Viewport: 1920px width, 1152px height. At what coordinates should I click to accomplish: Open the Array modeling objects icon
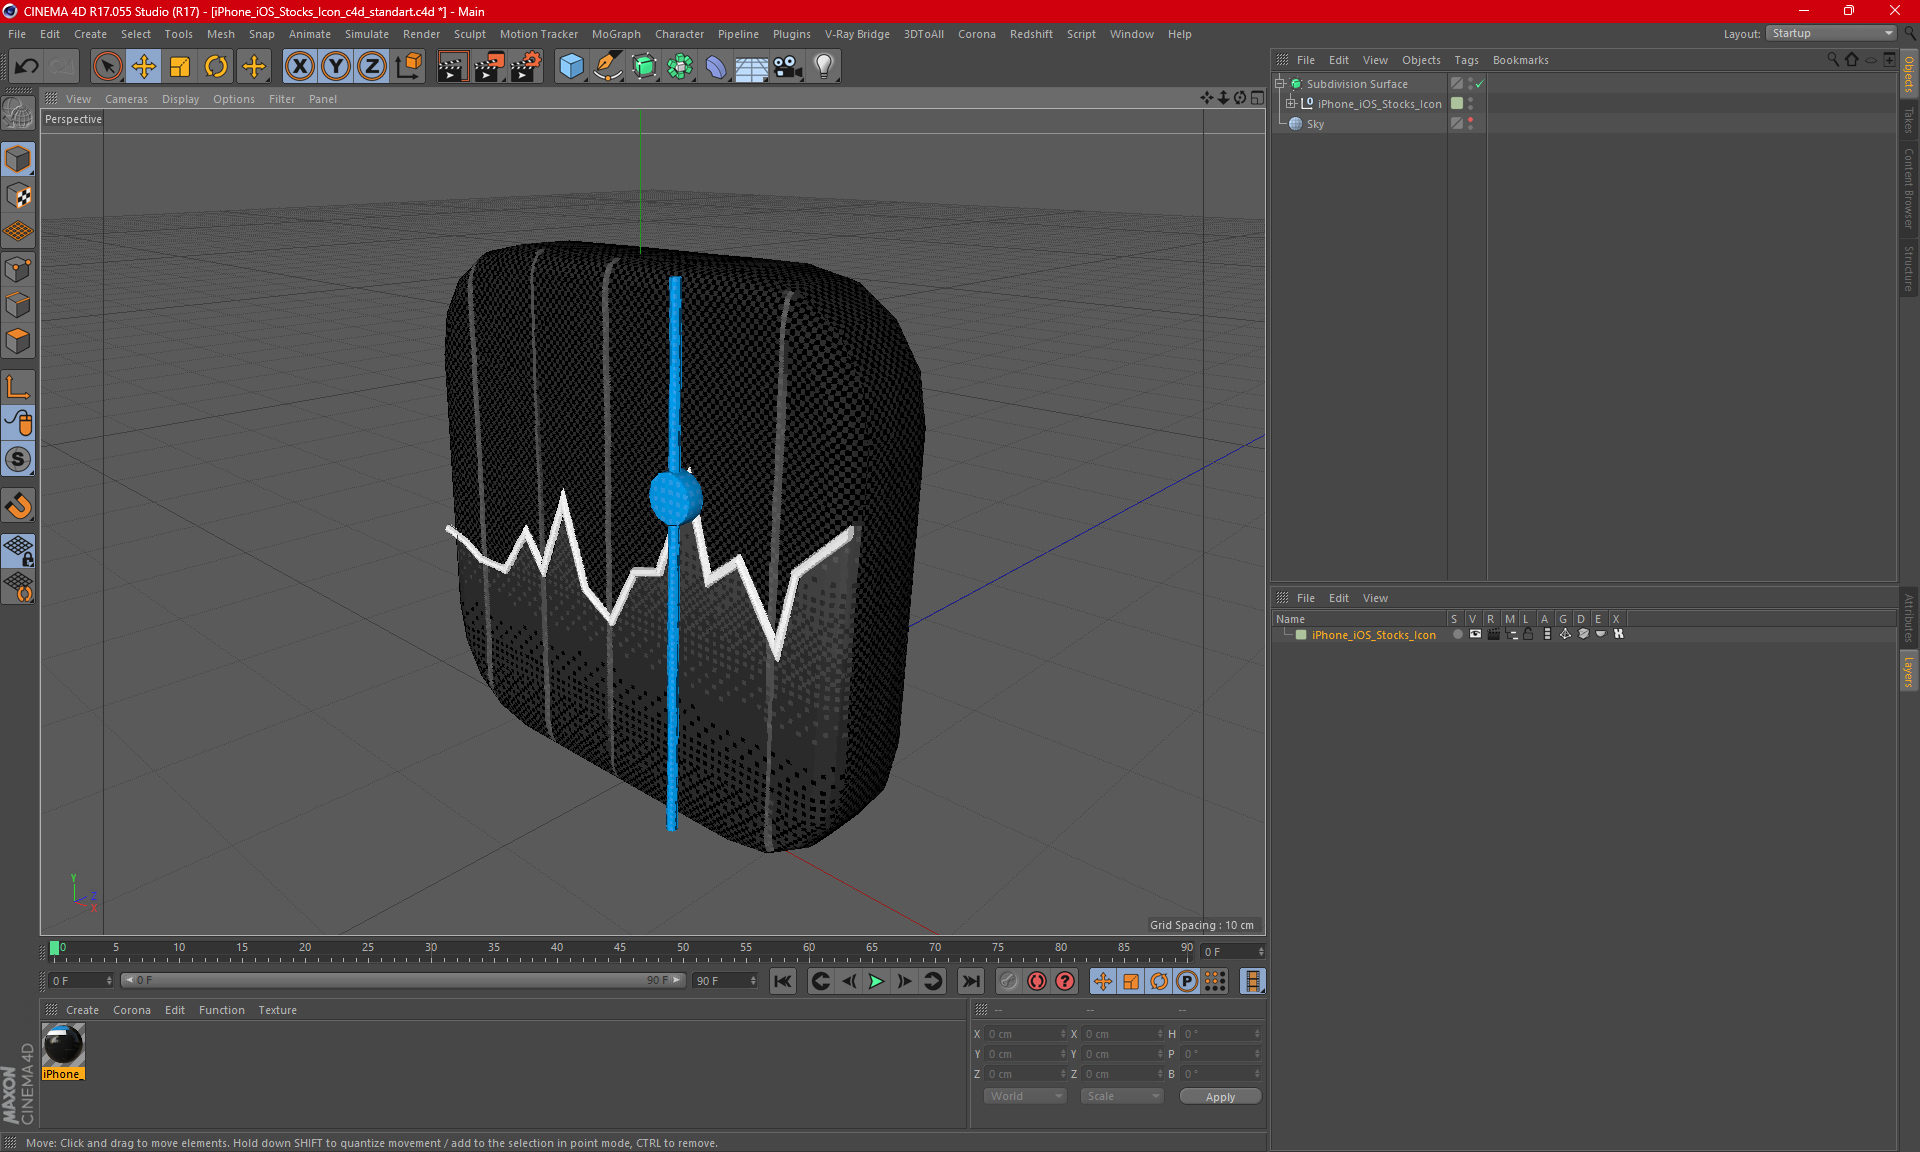680,66
